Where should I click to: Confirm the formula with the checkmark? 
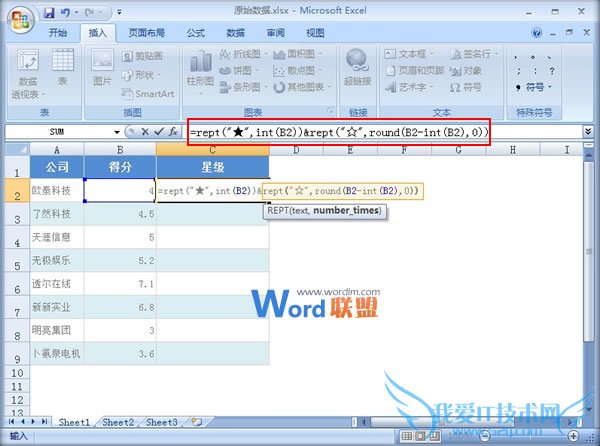coord(158,132)
